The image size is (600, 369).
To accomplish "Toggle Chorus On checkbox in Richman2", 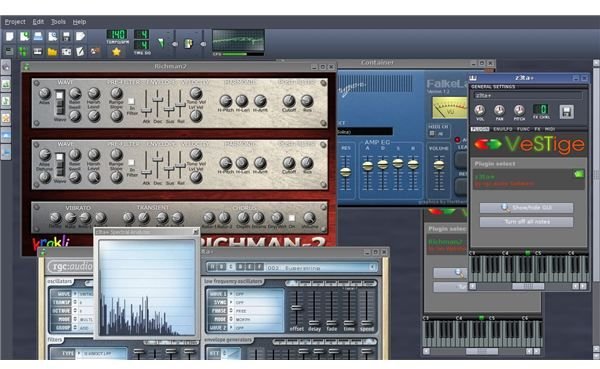I will point(292,218).
